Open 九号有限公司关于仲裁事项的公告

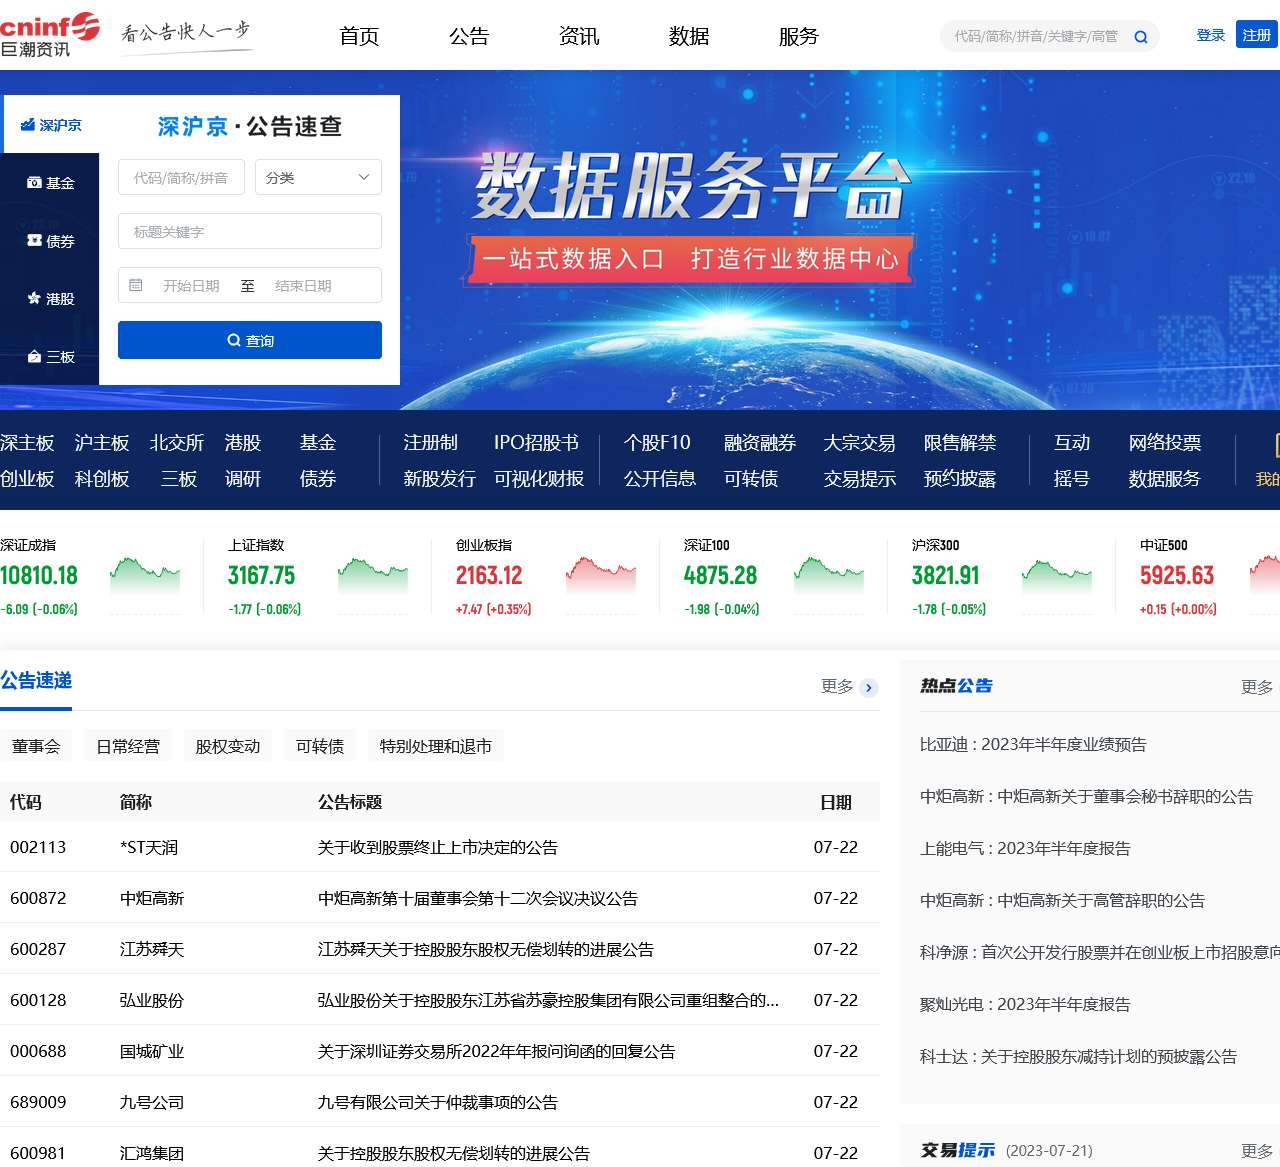pyautogui.click(x=438, y=1102)
